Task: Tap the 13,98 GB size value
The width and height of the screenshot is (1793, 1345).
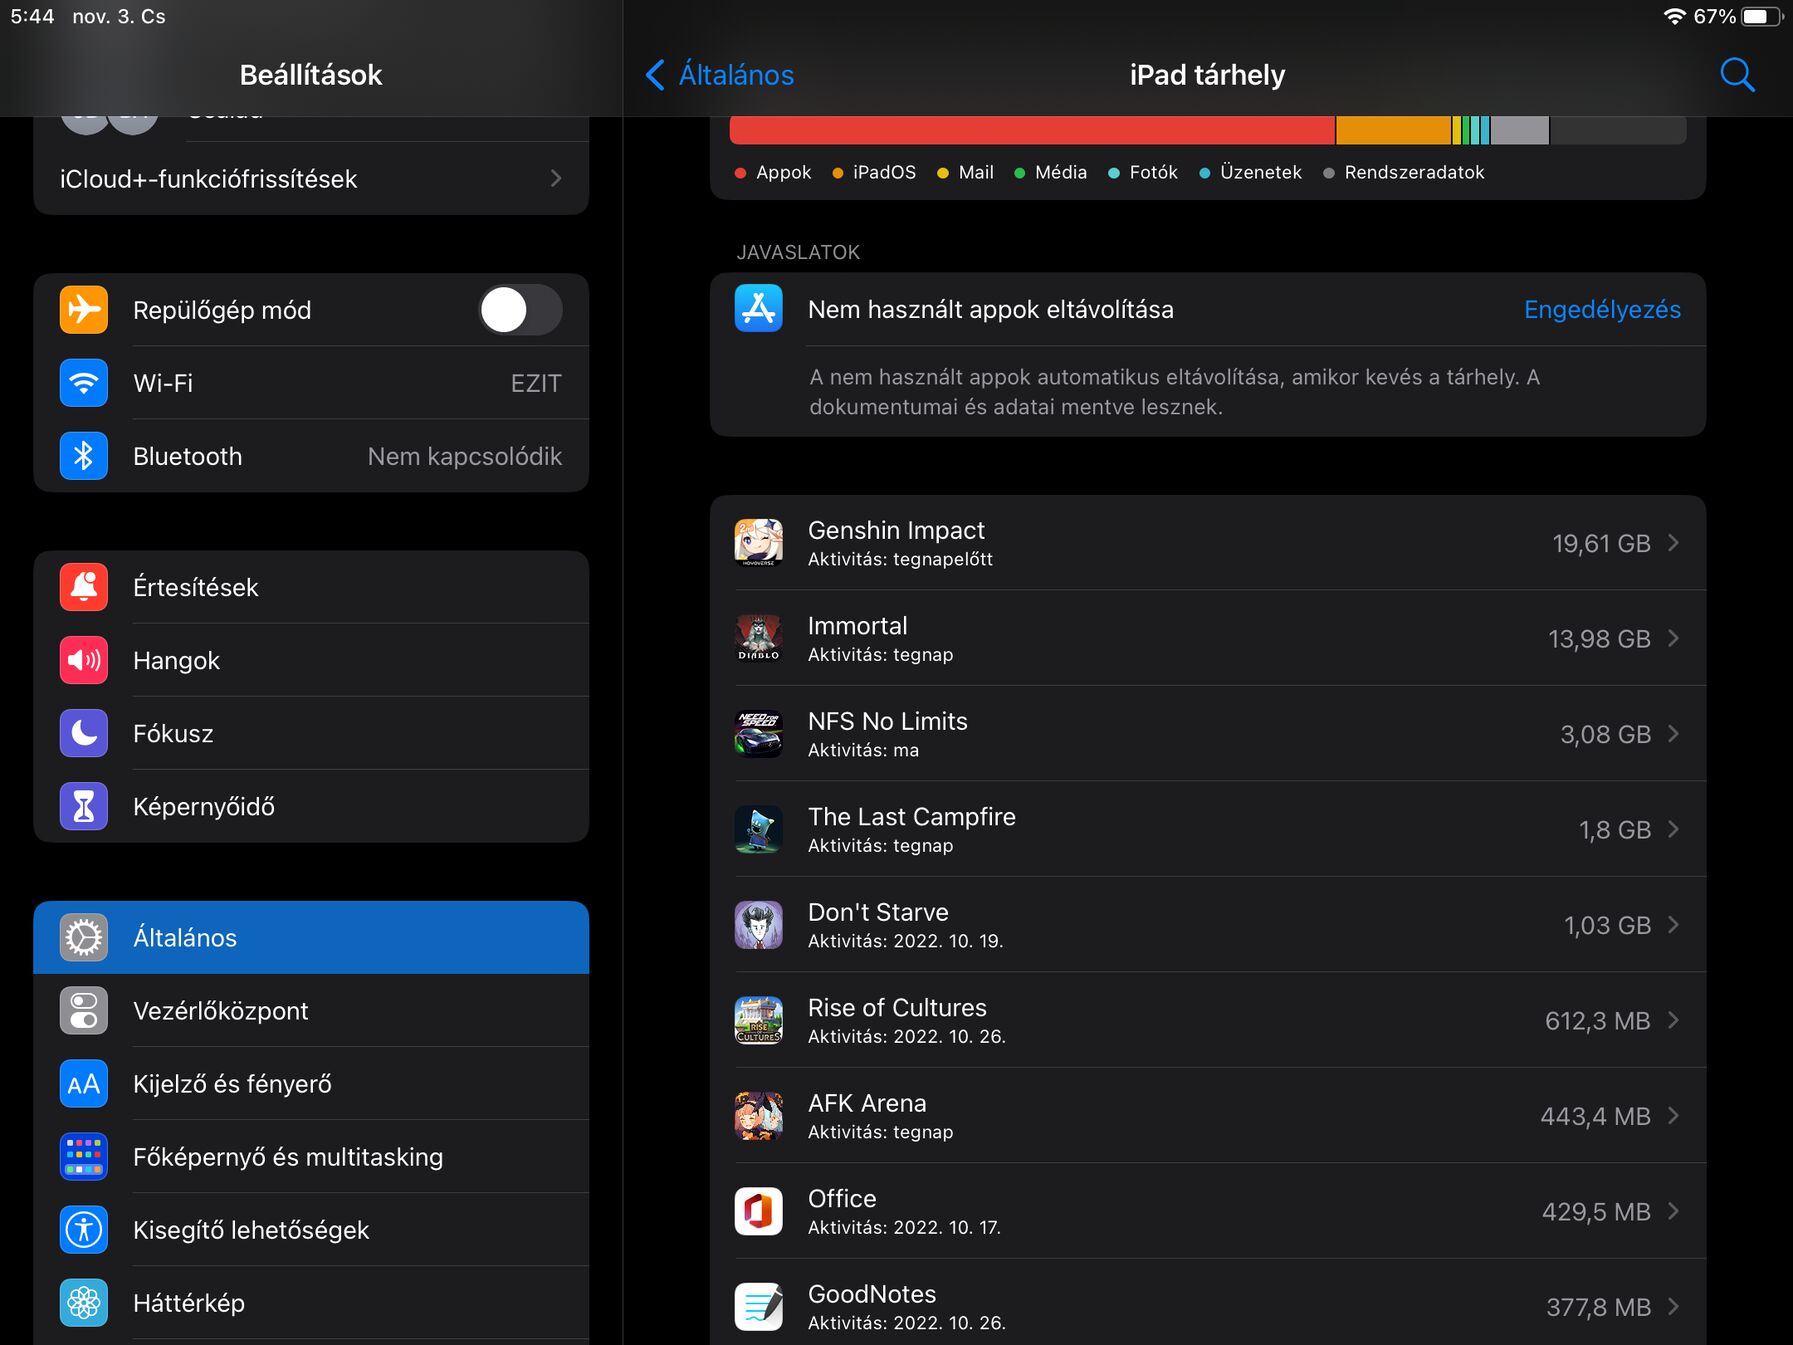Action: 1599,638
